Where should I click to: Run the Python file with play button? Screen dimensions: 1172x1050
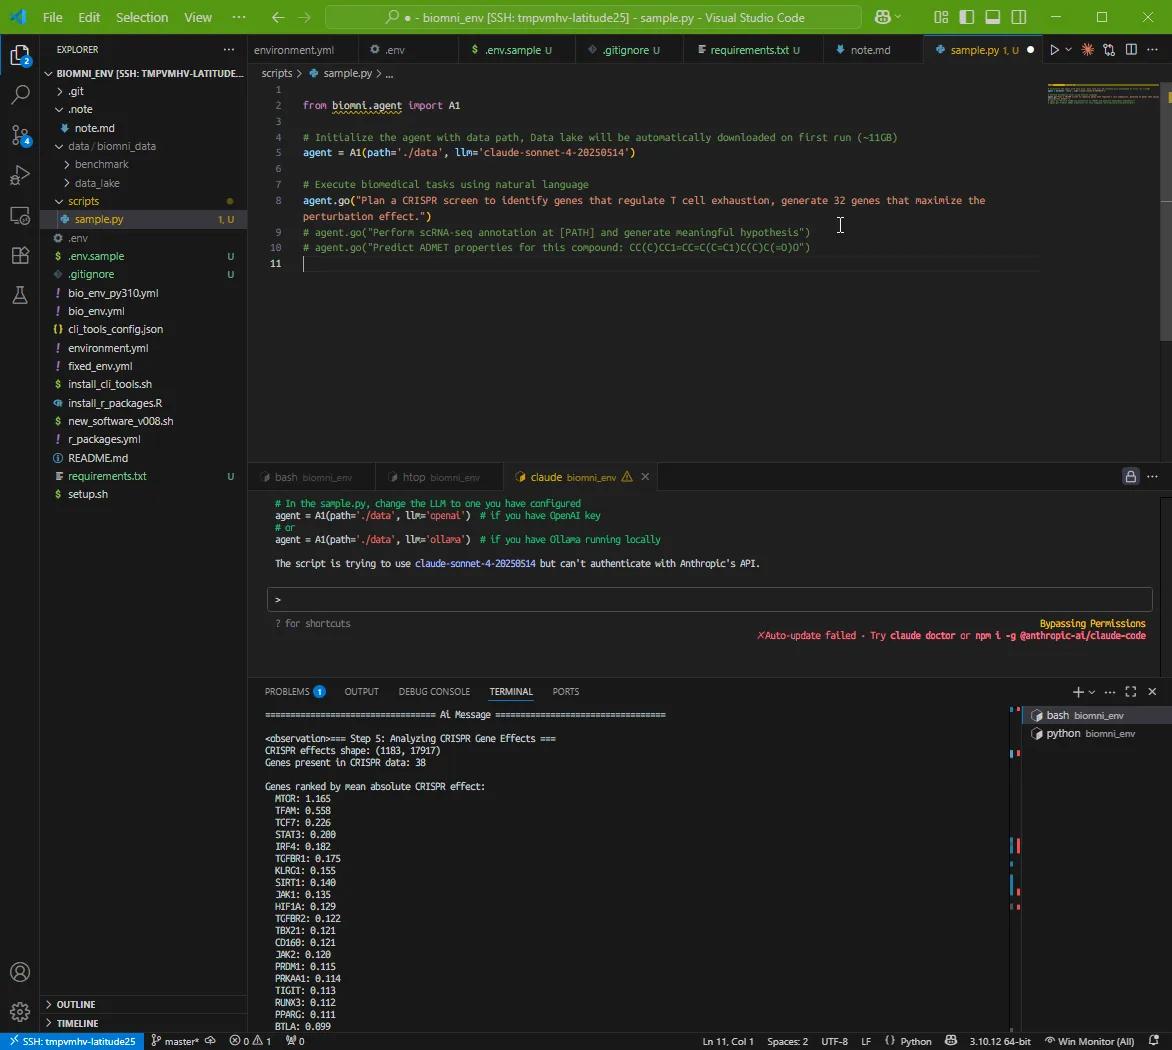click(1053, 50)
